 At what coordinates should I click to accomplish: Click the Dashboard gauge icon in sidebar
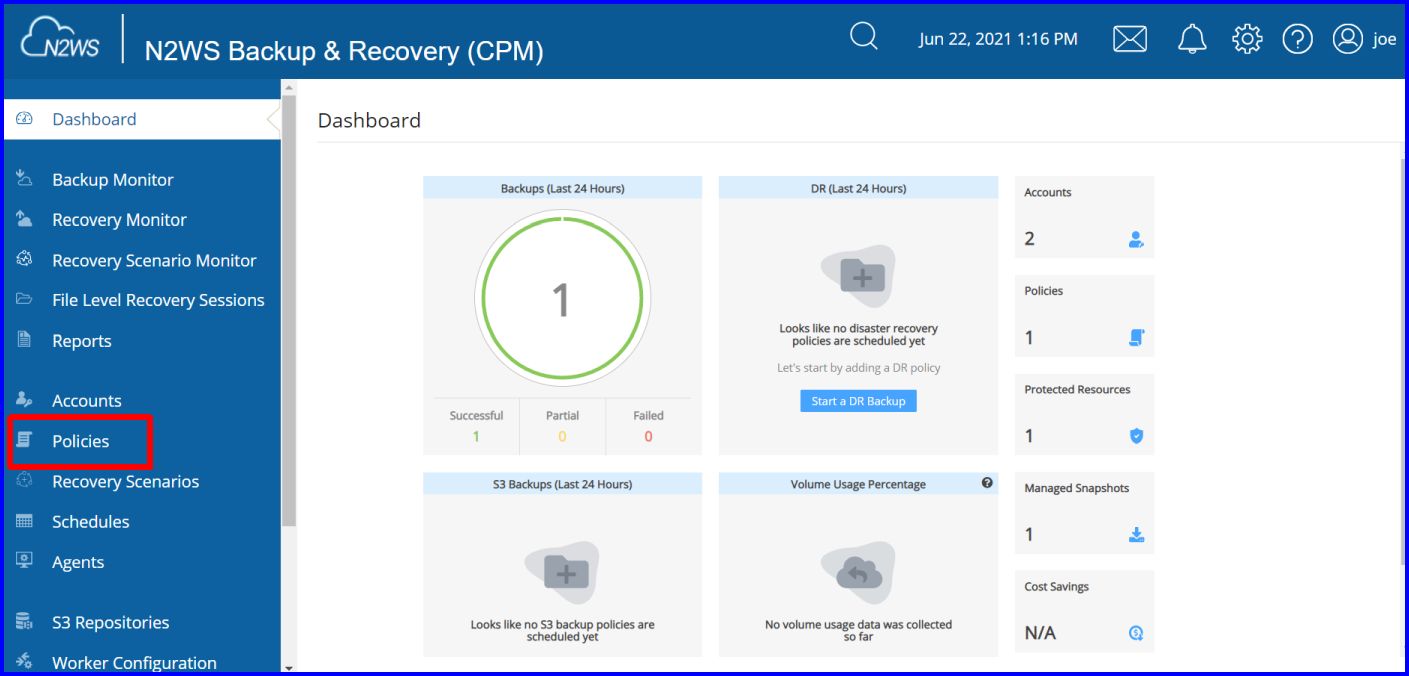(x=25, y=118)
